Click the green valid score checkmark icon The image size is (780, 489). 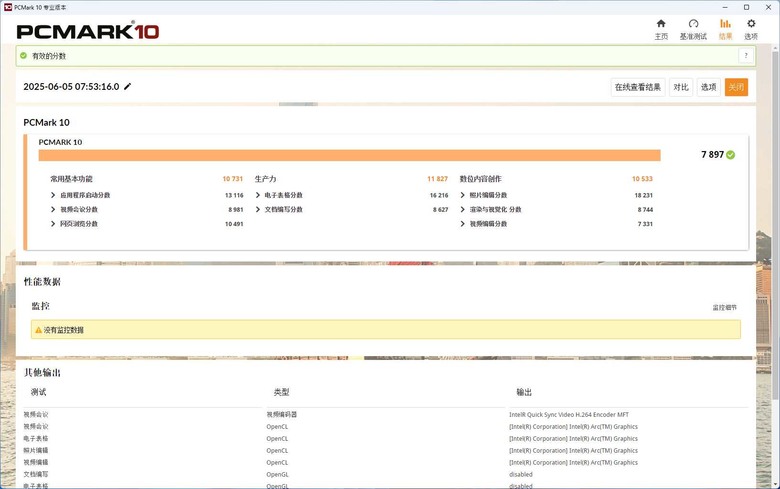23,56
